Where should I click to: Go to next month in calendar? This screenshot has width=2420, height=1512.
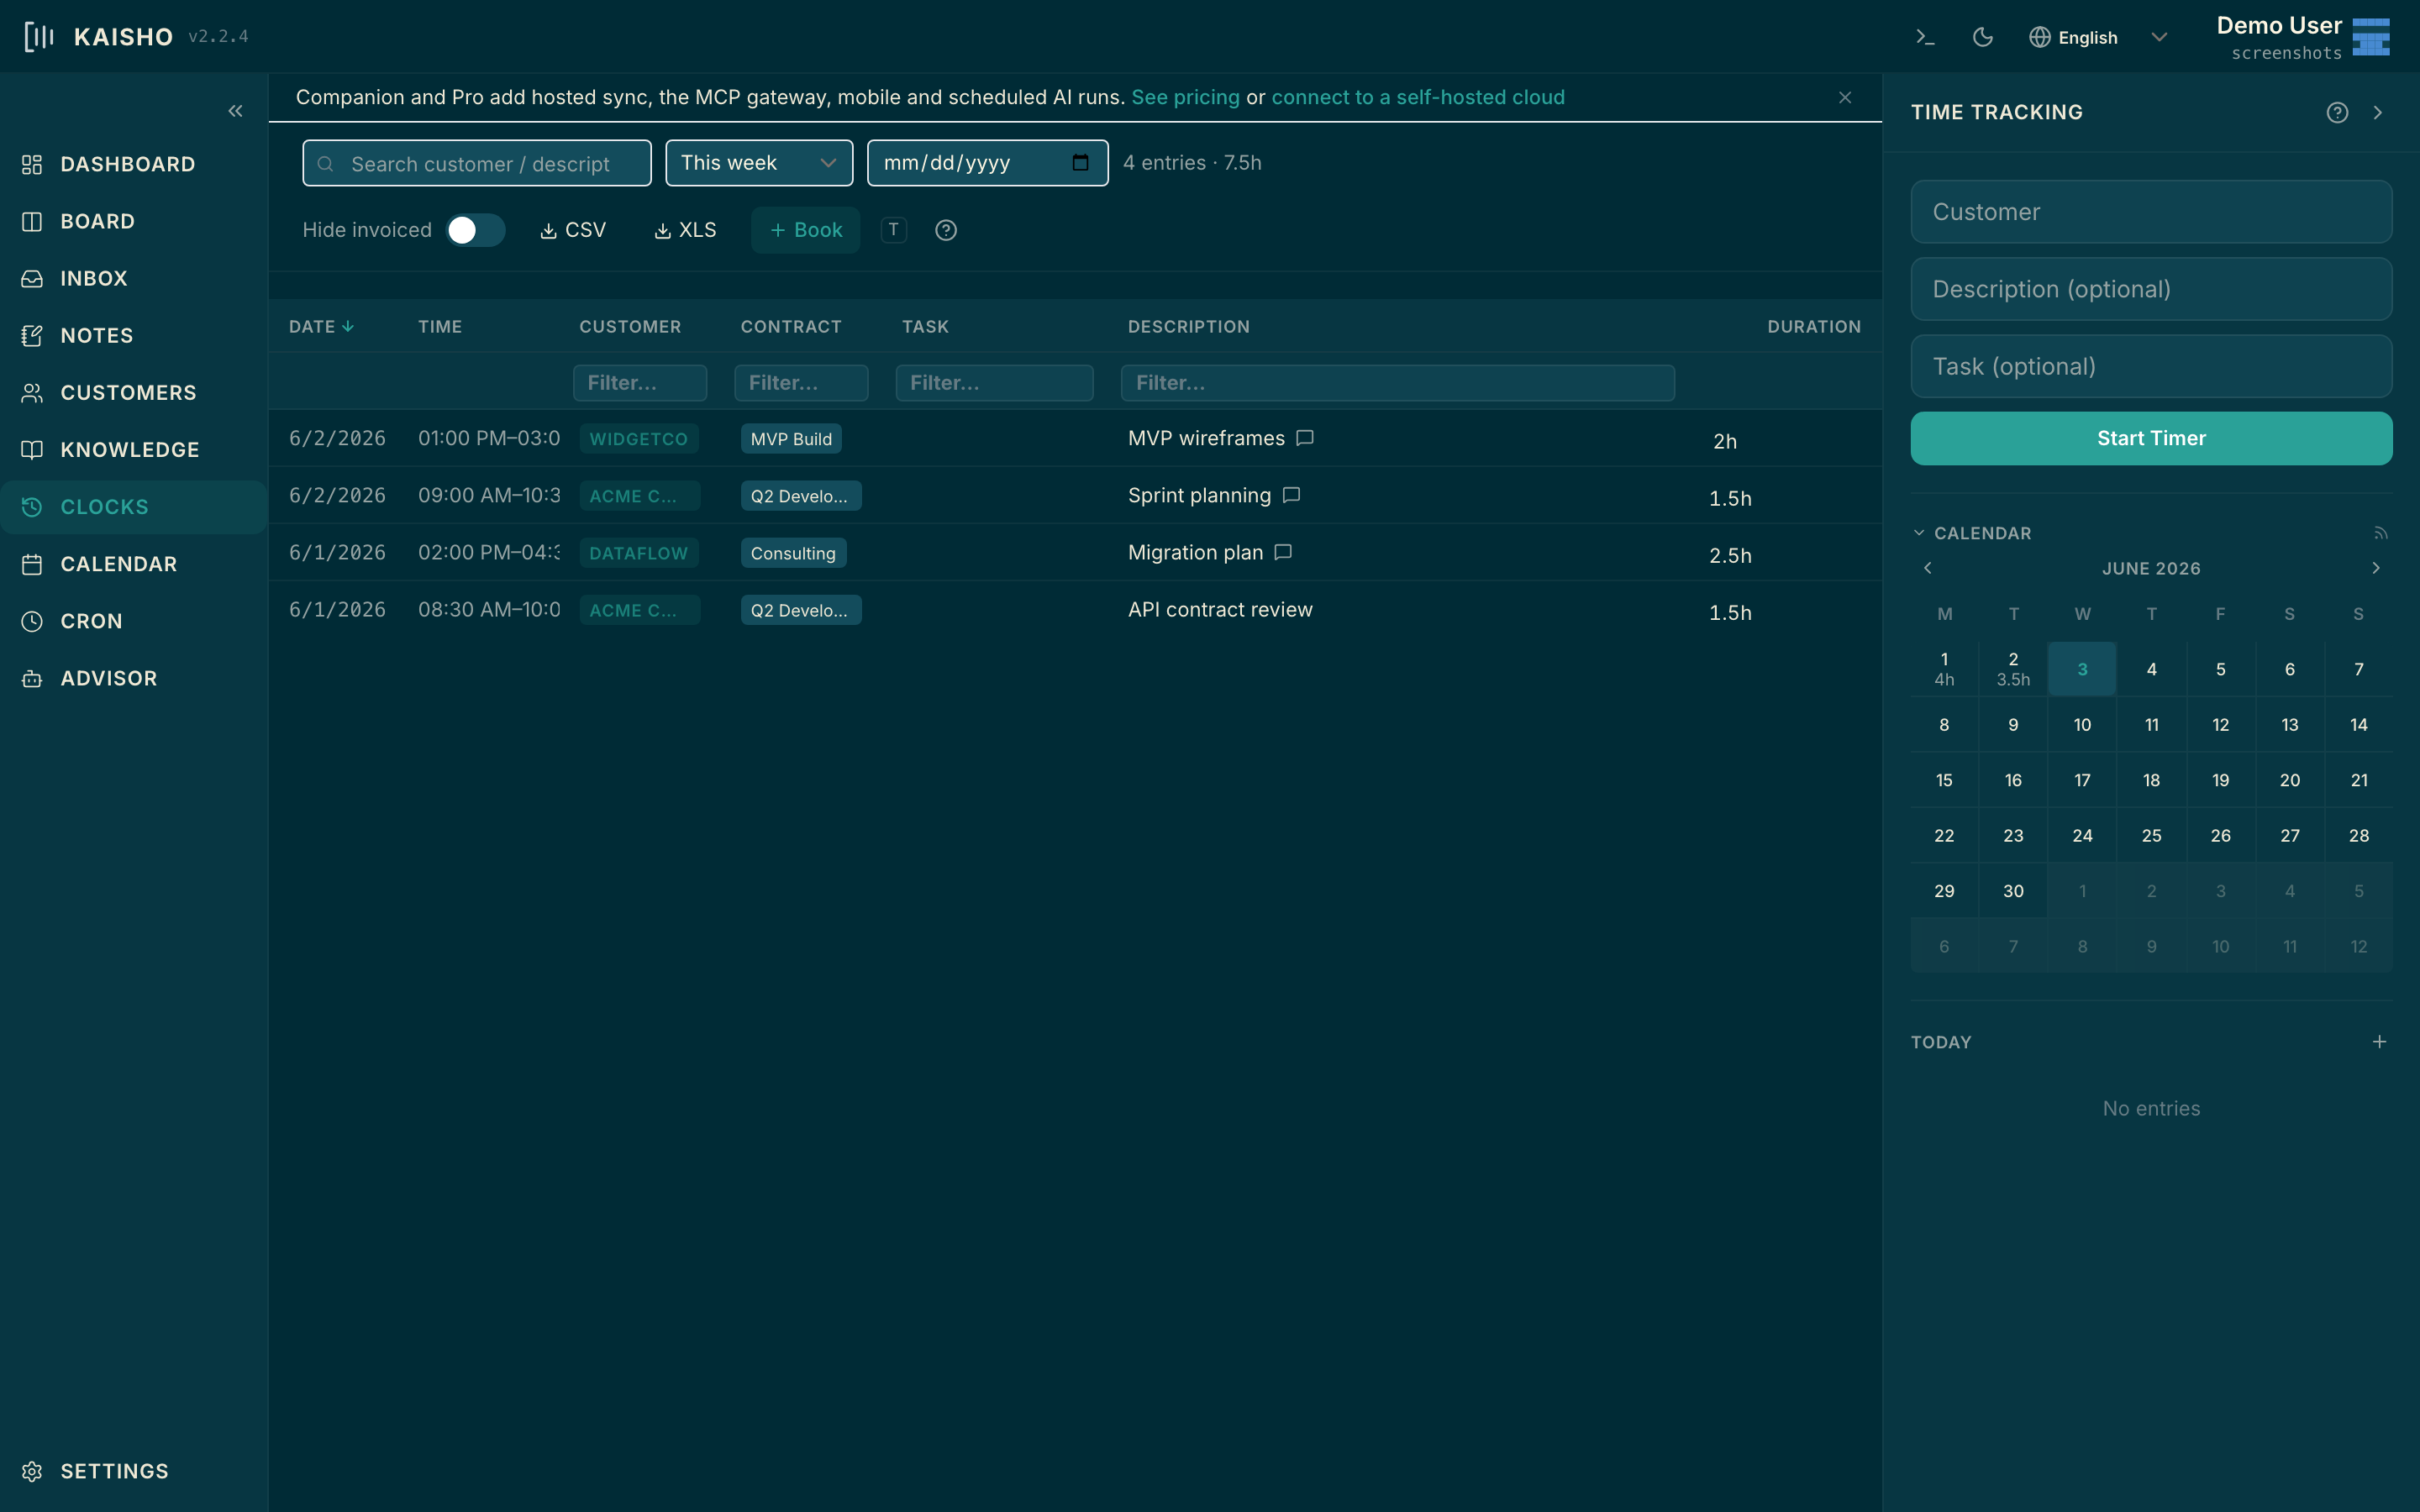(x=2376, y=568)
